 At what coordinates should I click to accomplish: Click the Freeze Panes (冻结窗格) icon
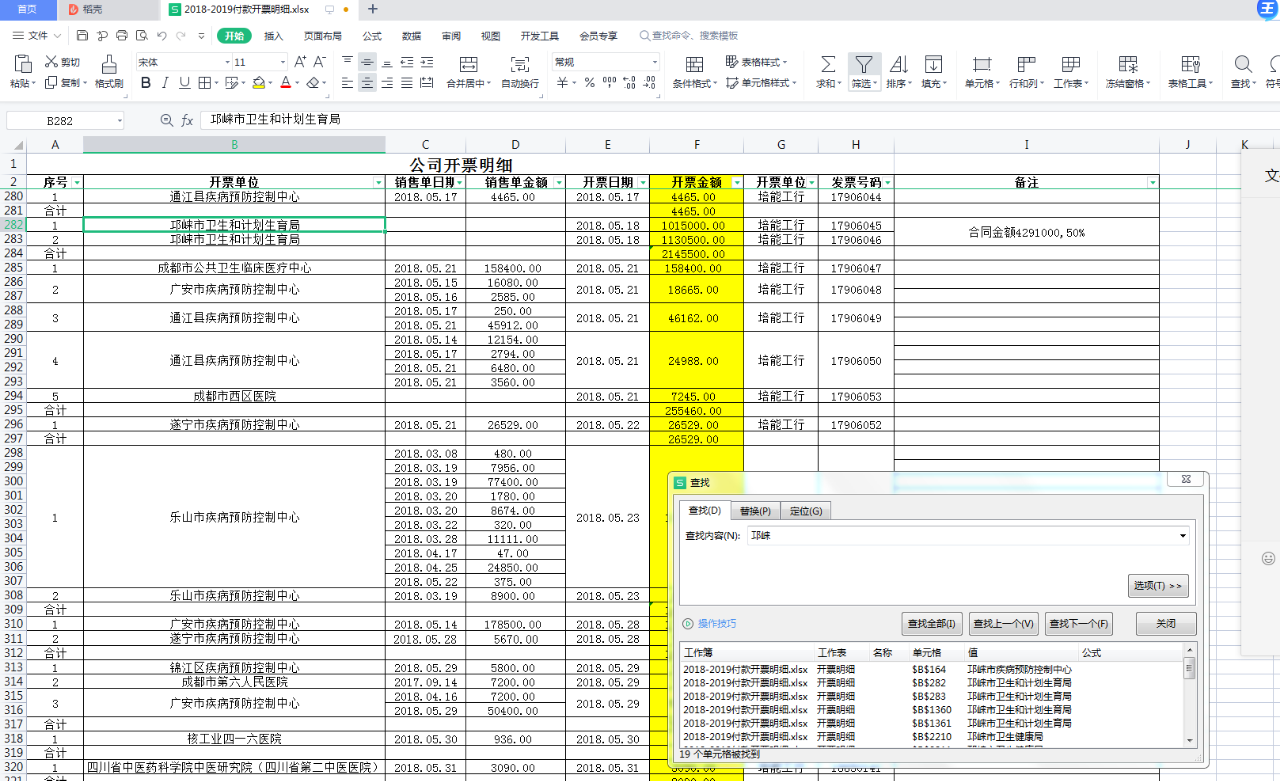pos(1127,64)
